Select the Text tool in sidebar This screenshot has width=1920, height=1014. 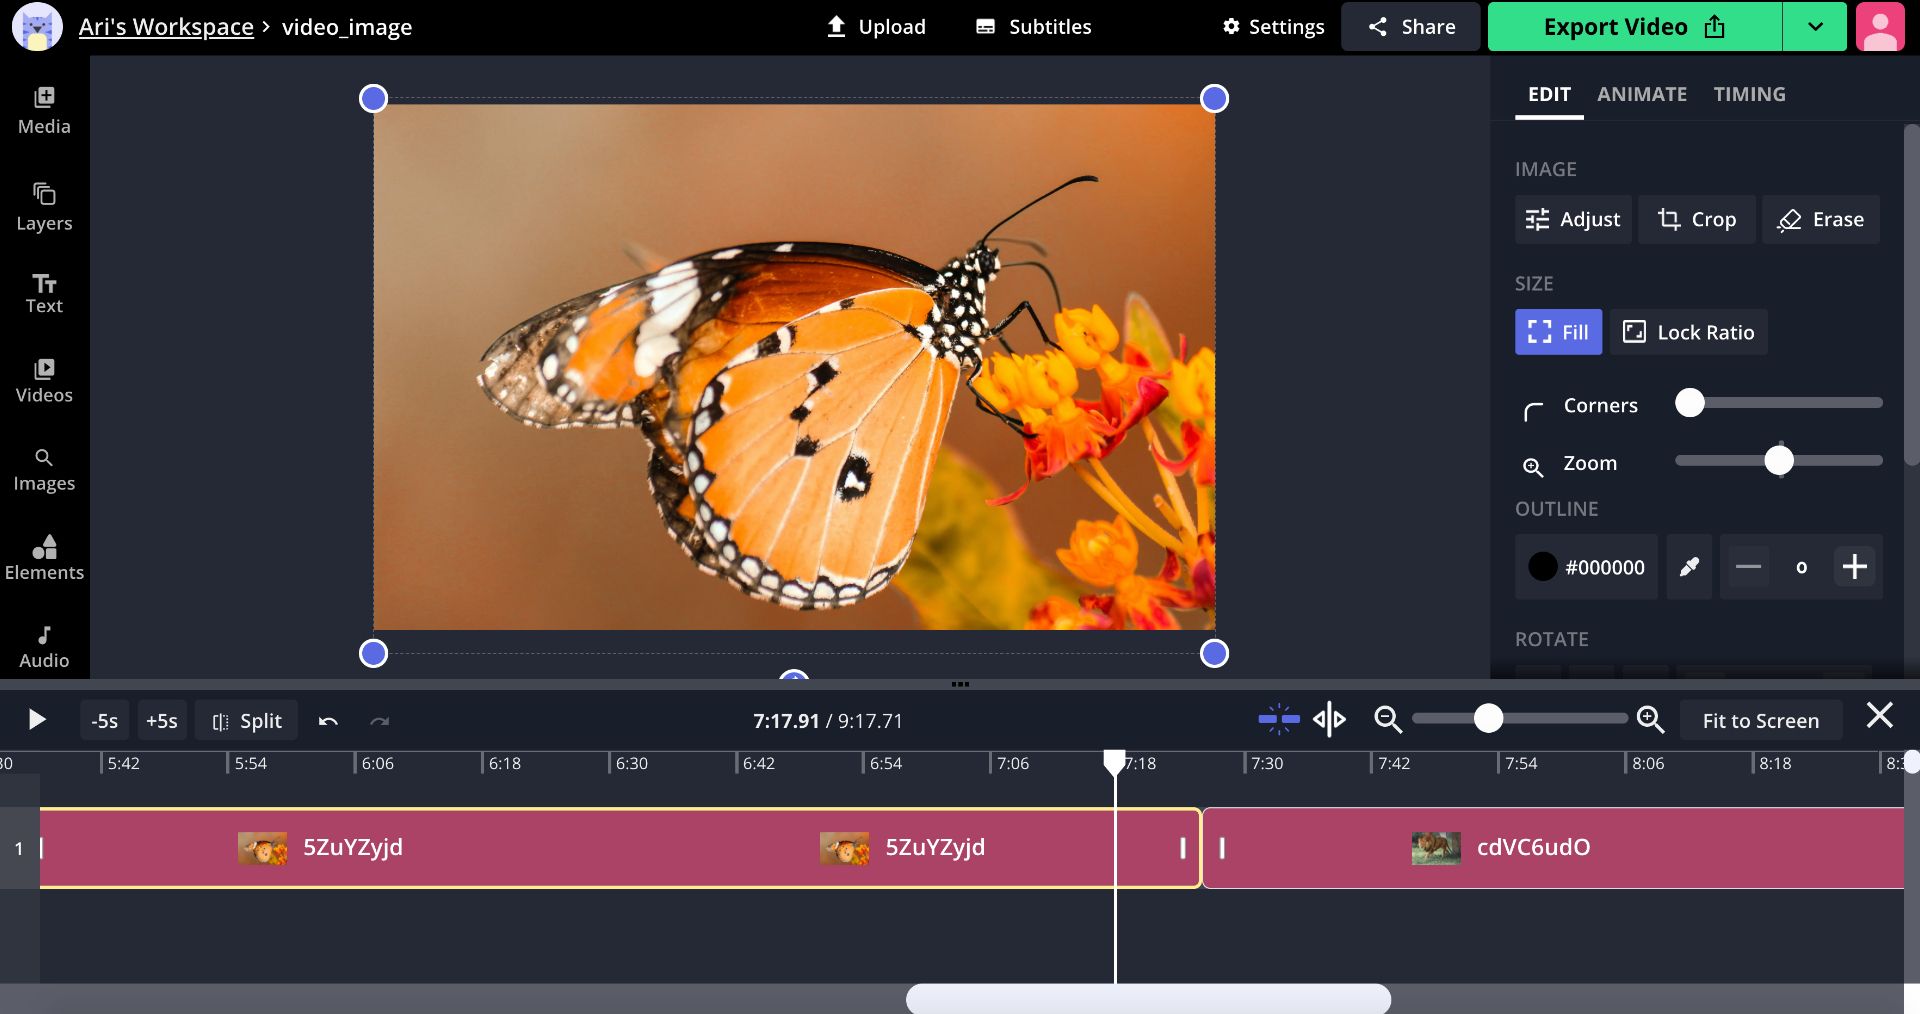(44, 294)
